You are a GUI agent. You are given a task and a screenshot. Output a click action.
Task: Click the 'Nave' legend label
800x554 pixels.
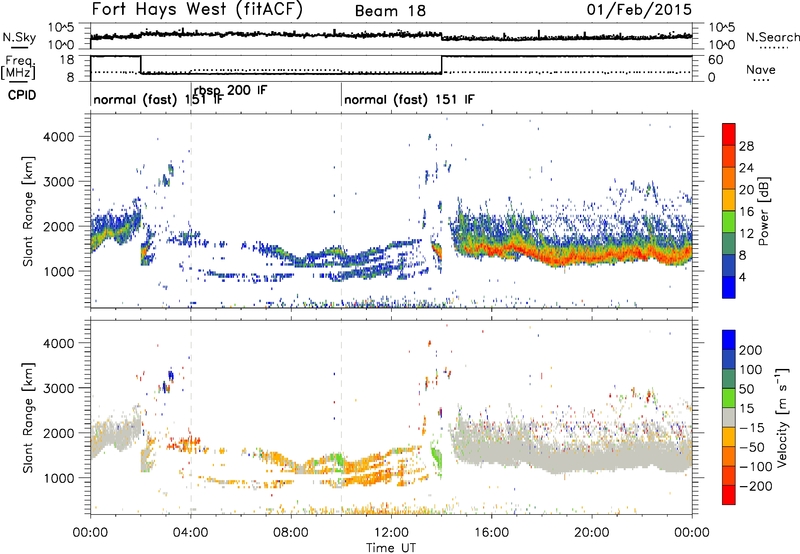tap(761, 69)
